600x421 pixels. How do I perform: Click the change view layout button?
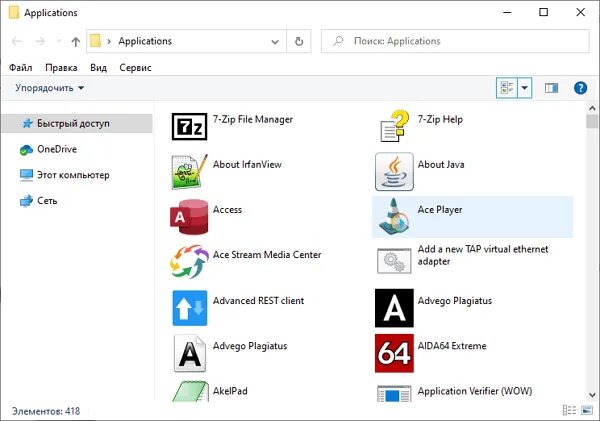click(507, 88)
